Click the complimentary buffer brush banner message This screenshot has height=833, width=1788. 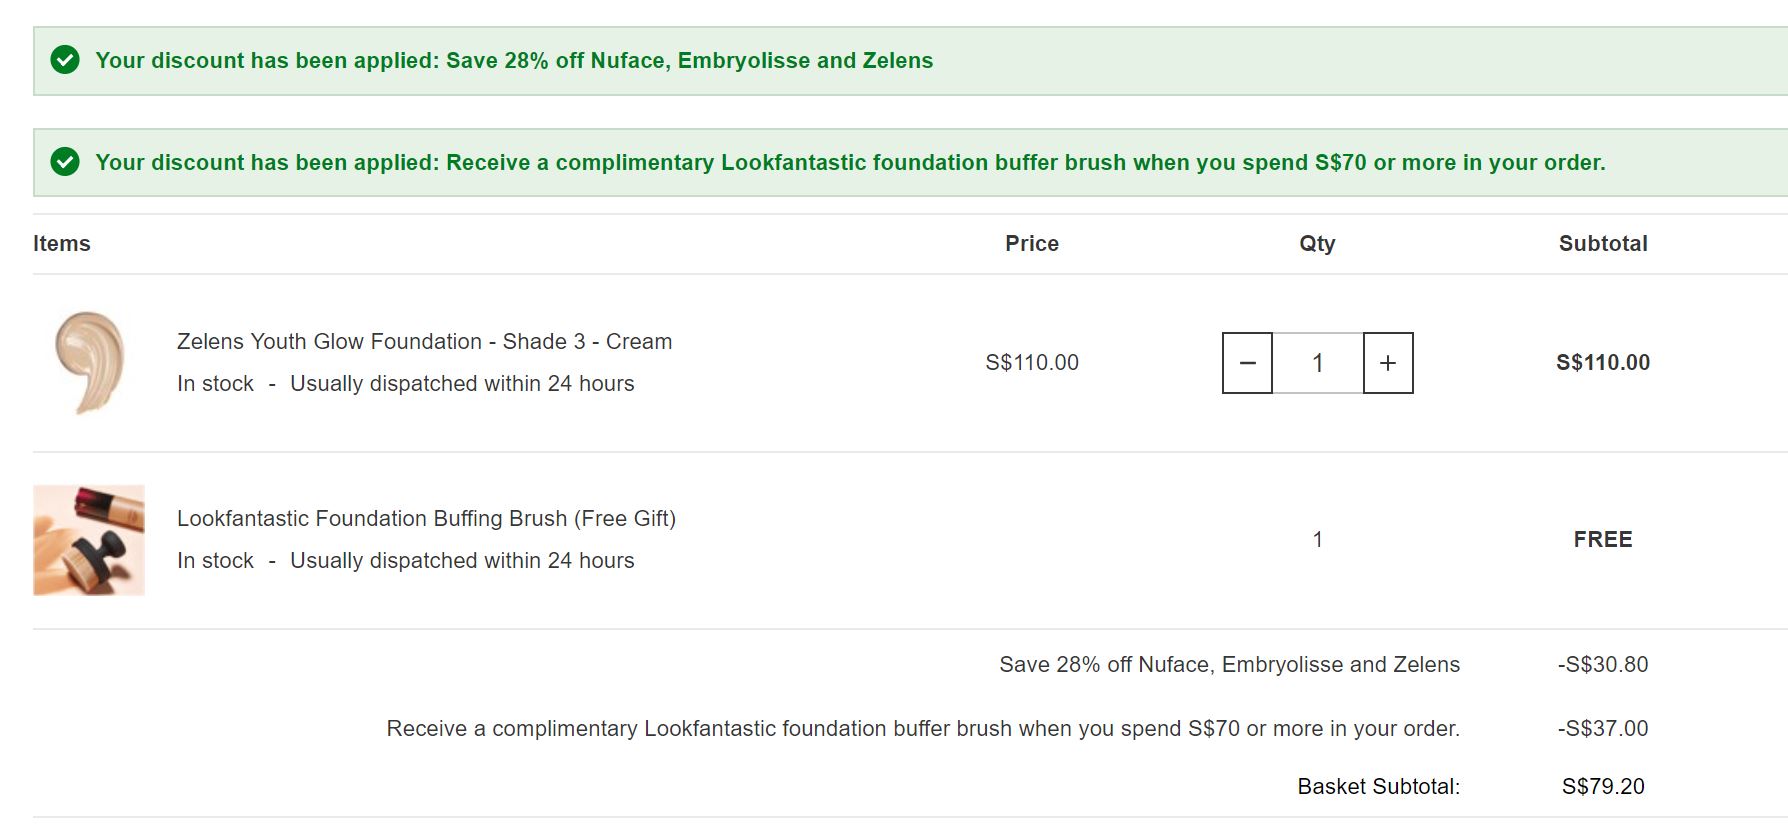tap(850, 162)
